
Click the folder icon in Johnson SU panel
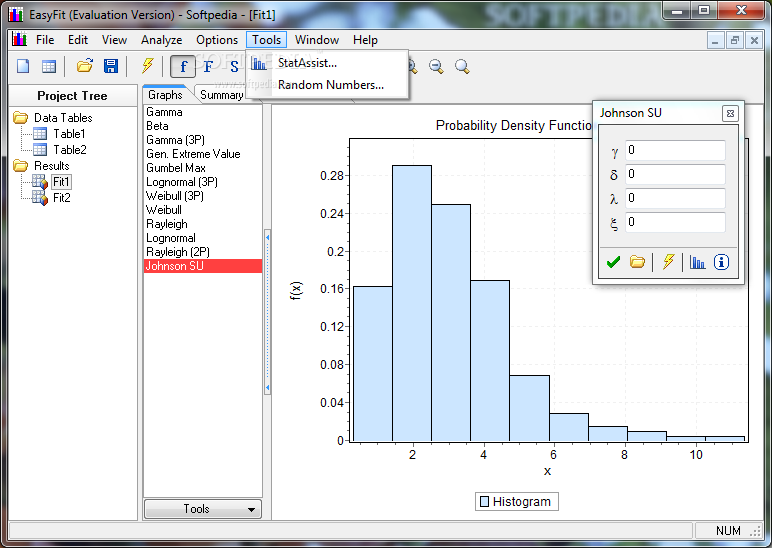pos(637,262)
